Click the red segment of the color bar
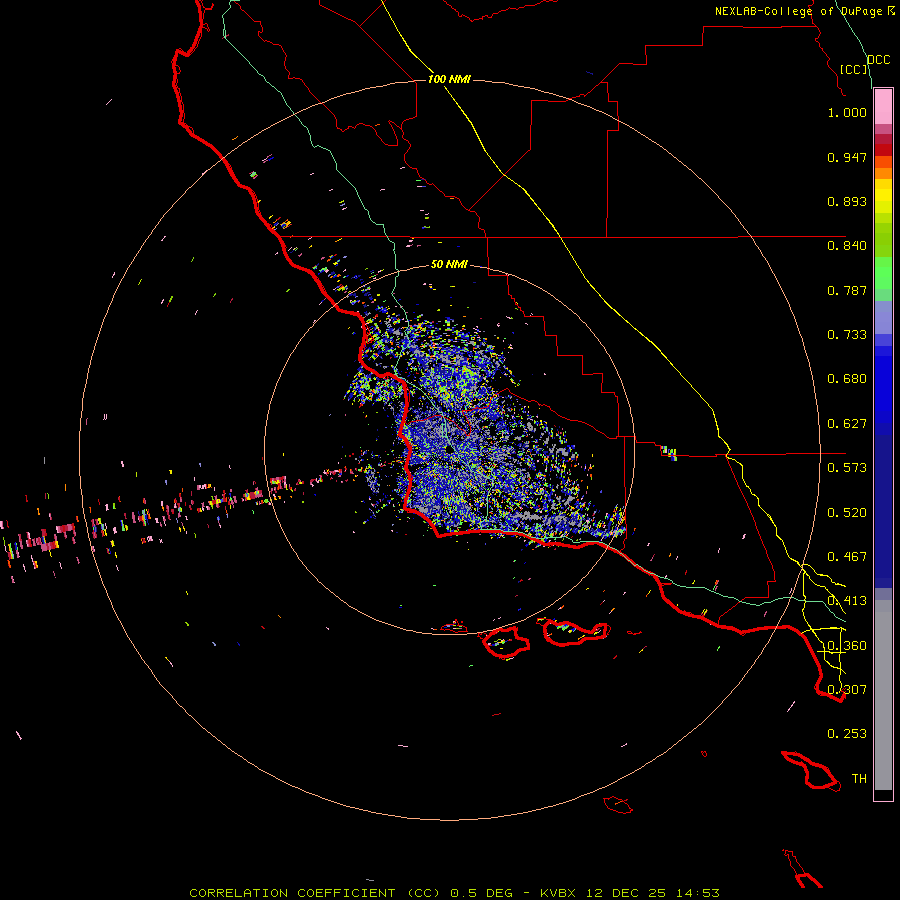The image size is (900, 900). click(x=883, y=150)
